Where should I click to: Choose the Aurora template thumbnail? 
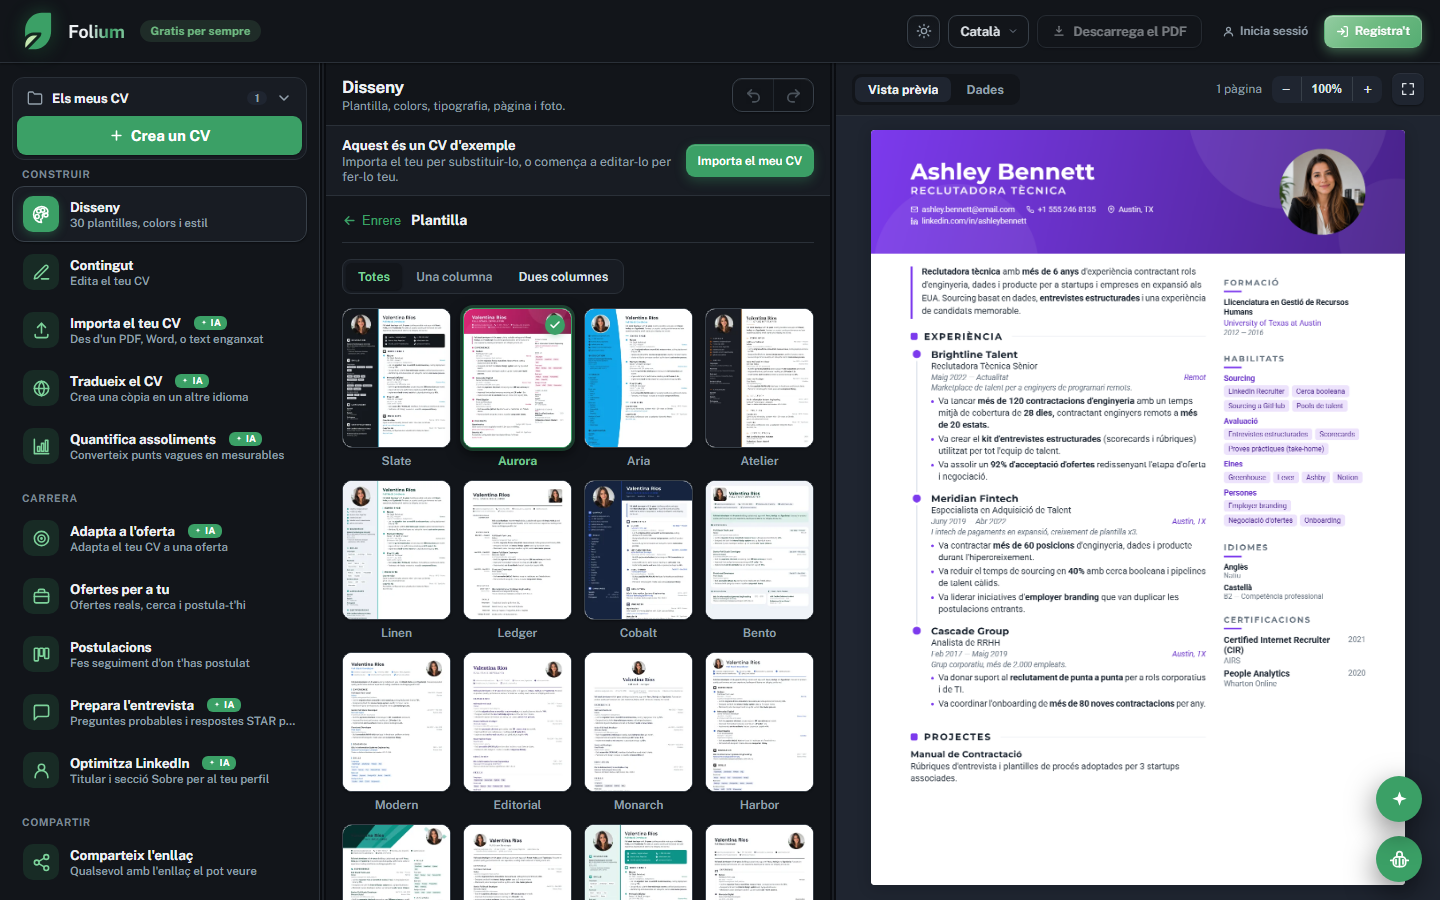[517, 378]
